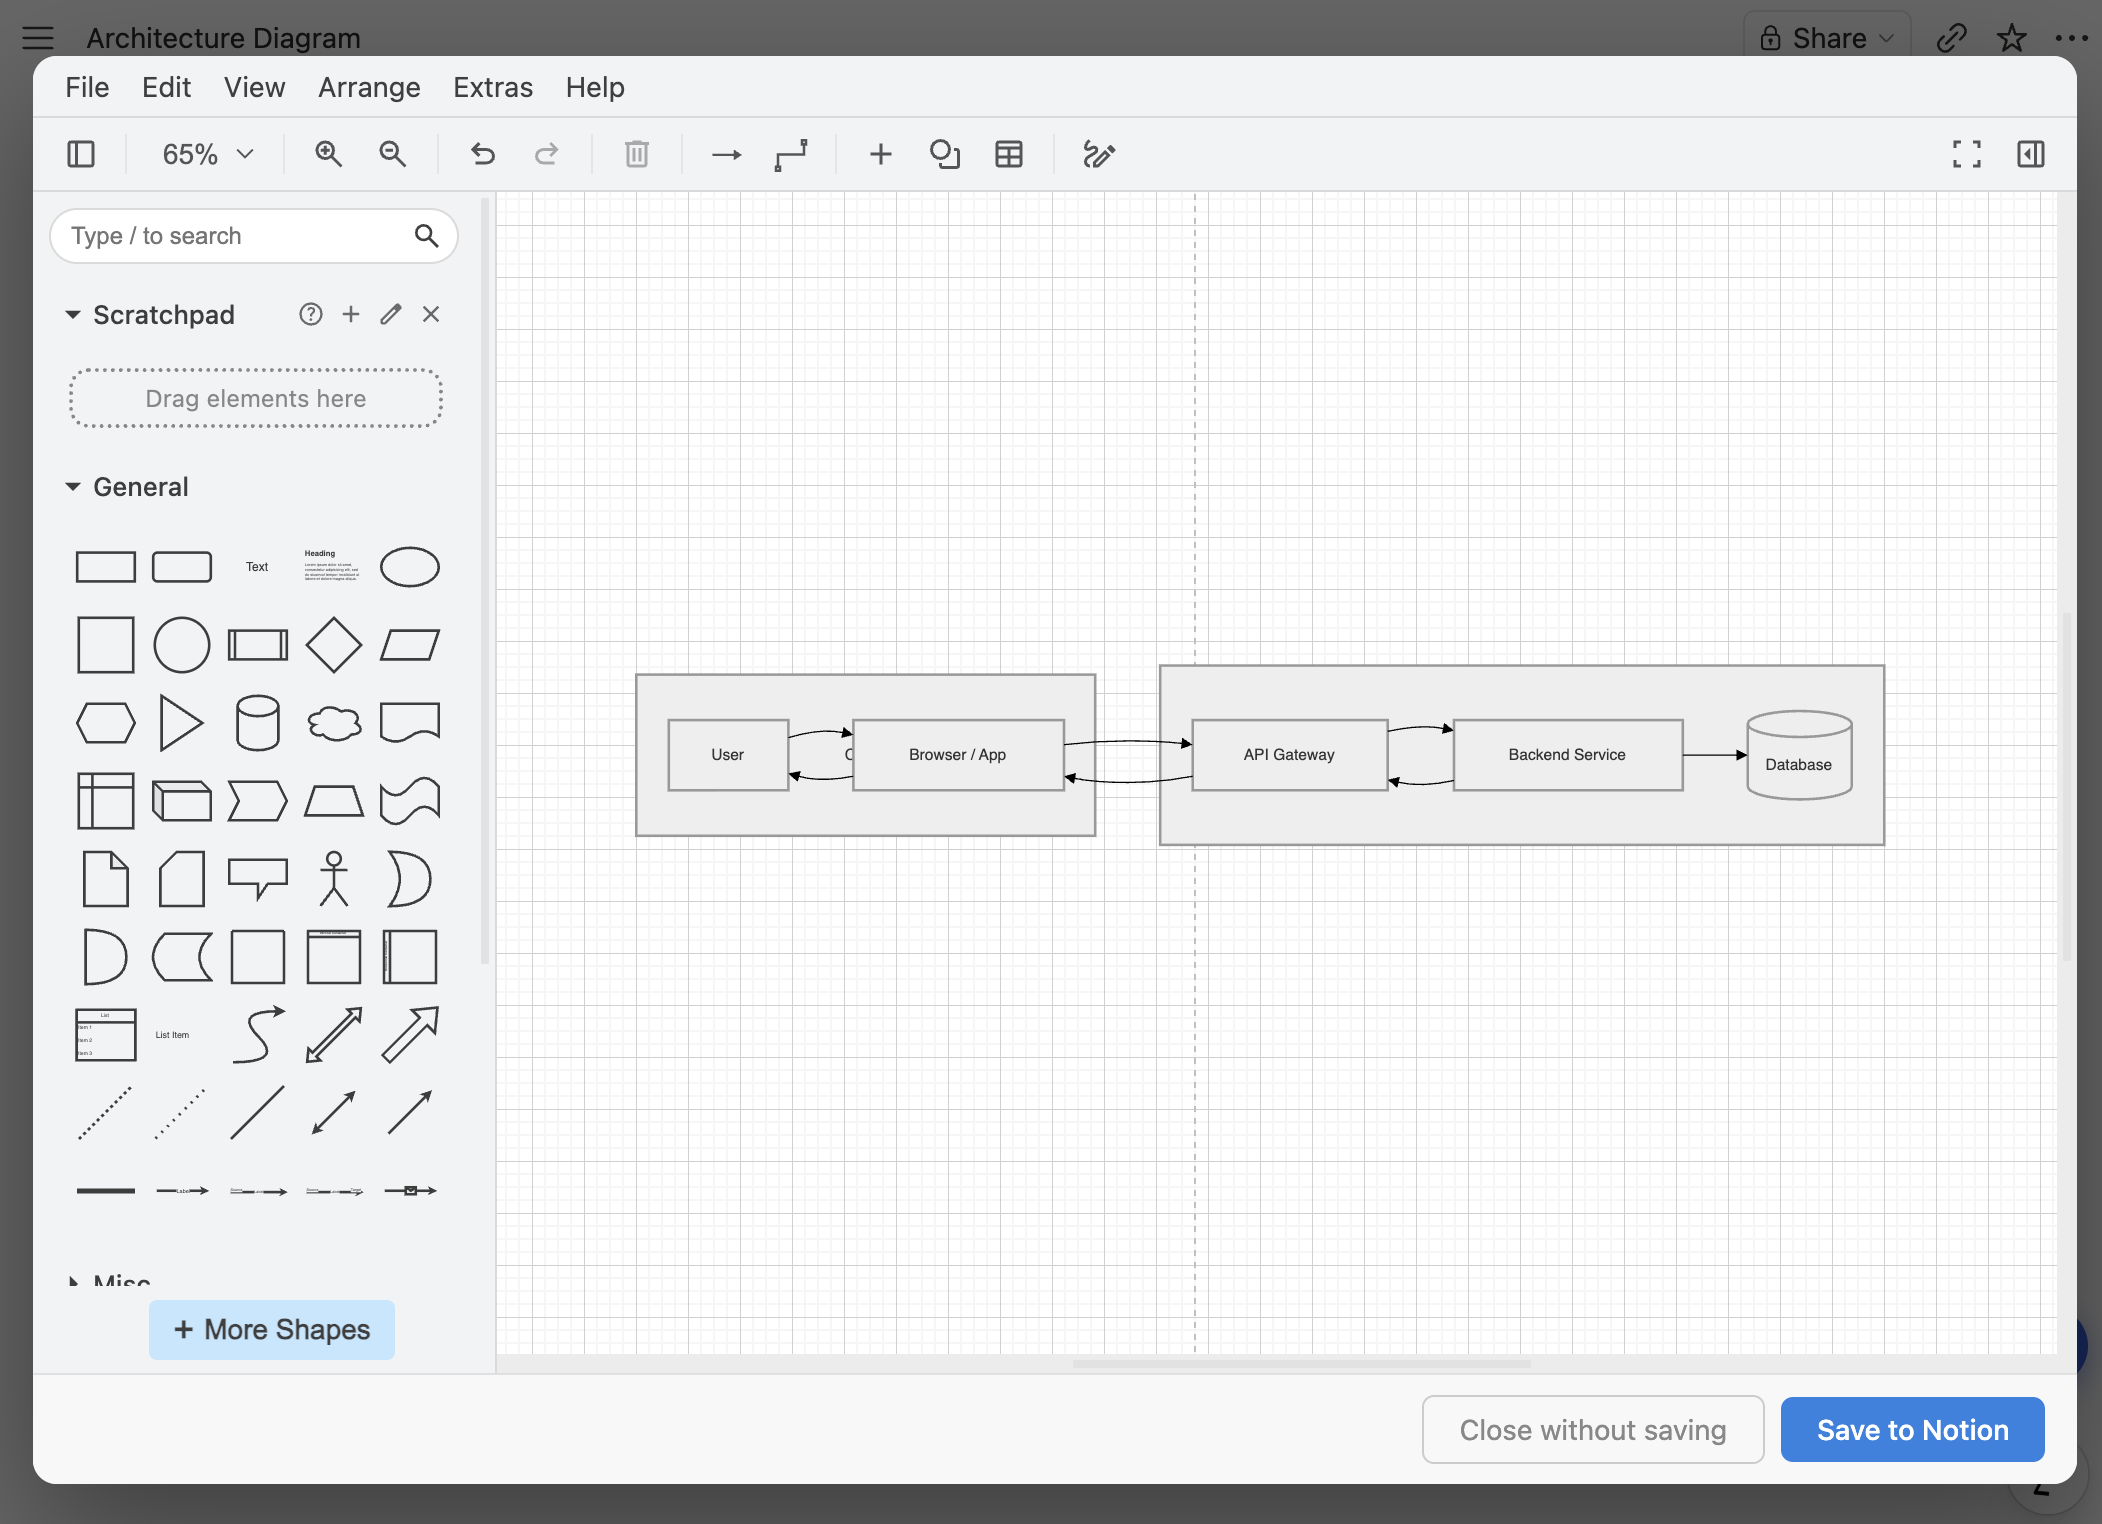
Task: Click the shape search input field
Action: coord(254,236)
